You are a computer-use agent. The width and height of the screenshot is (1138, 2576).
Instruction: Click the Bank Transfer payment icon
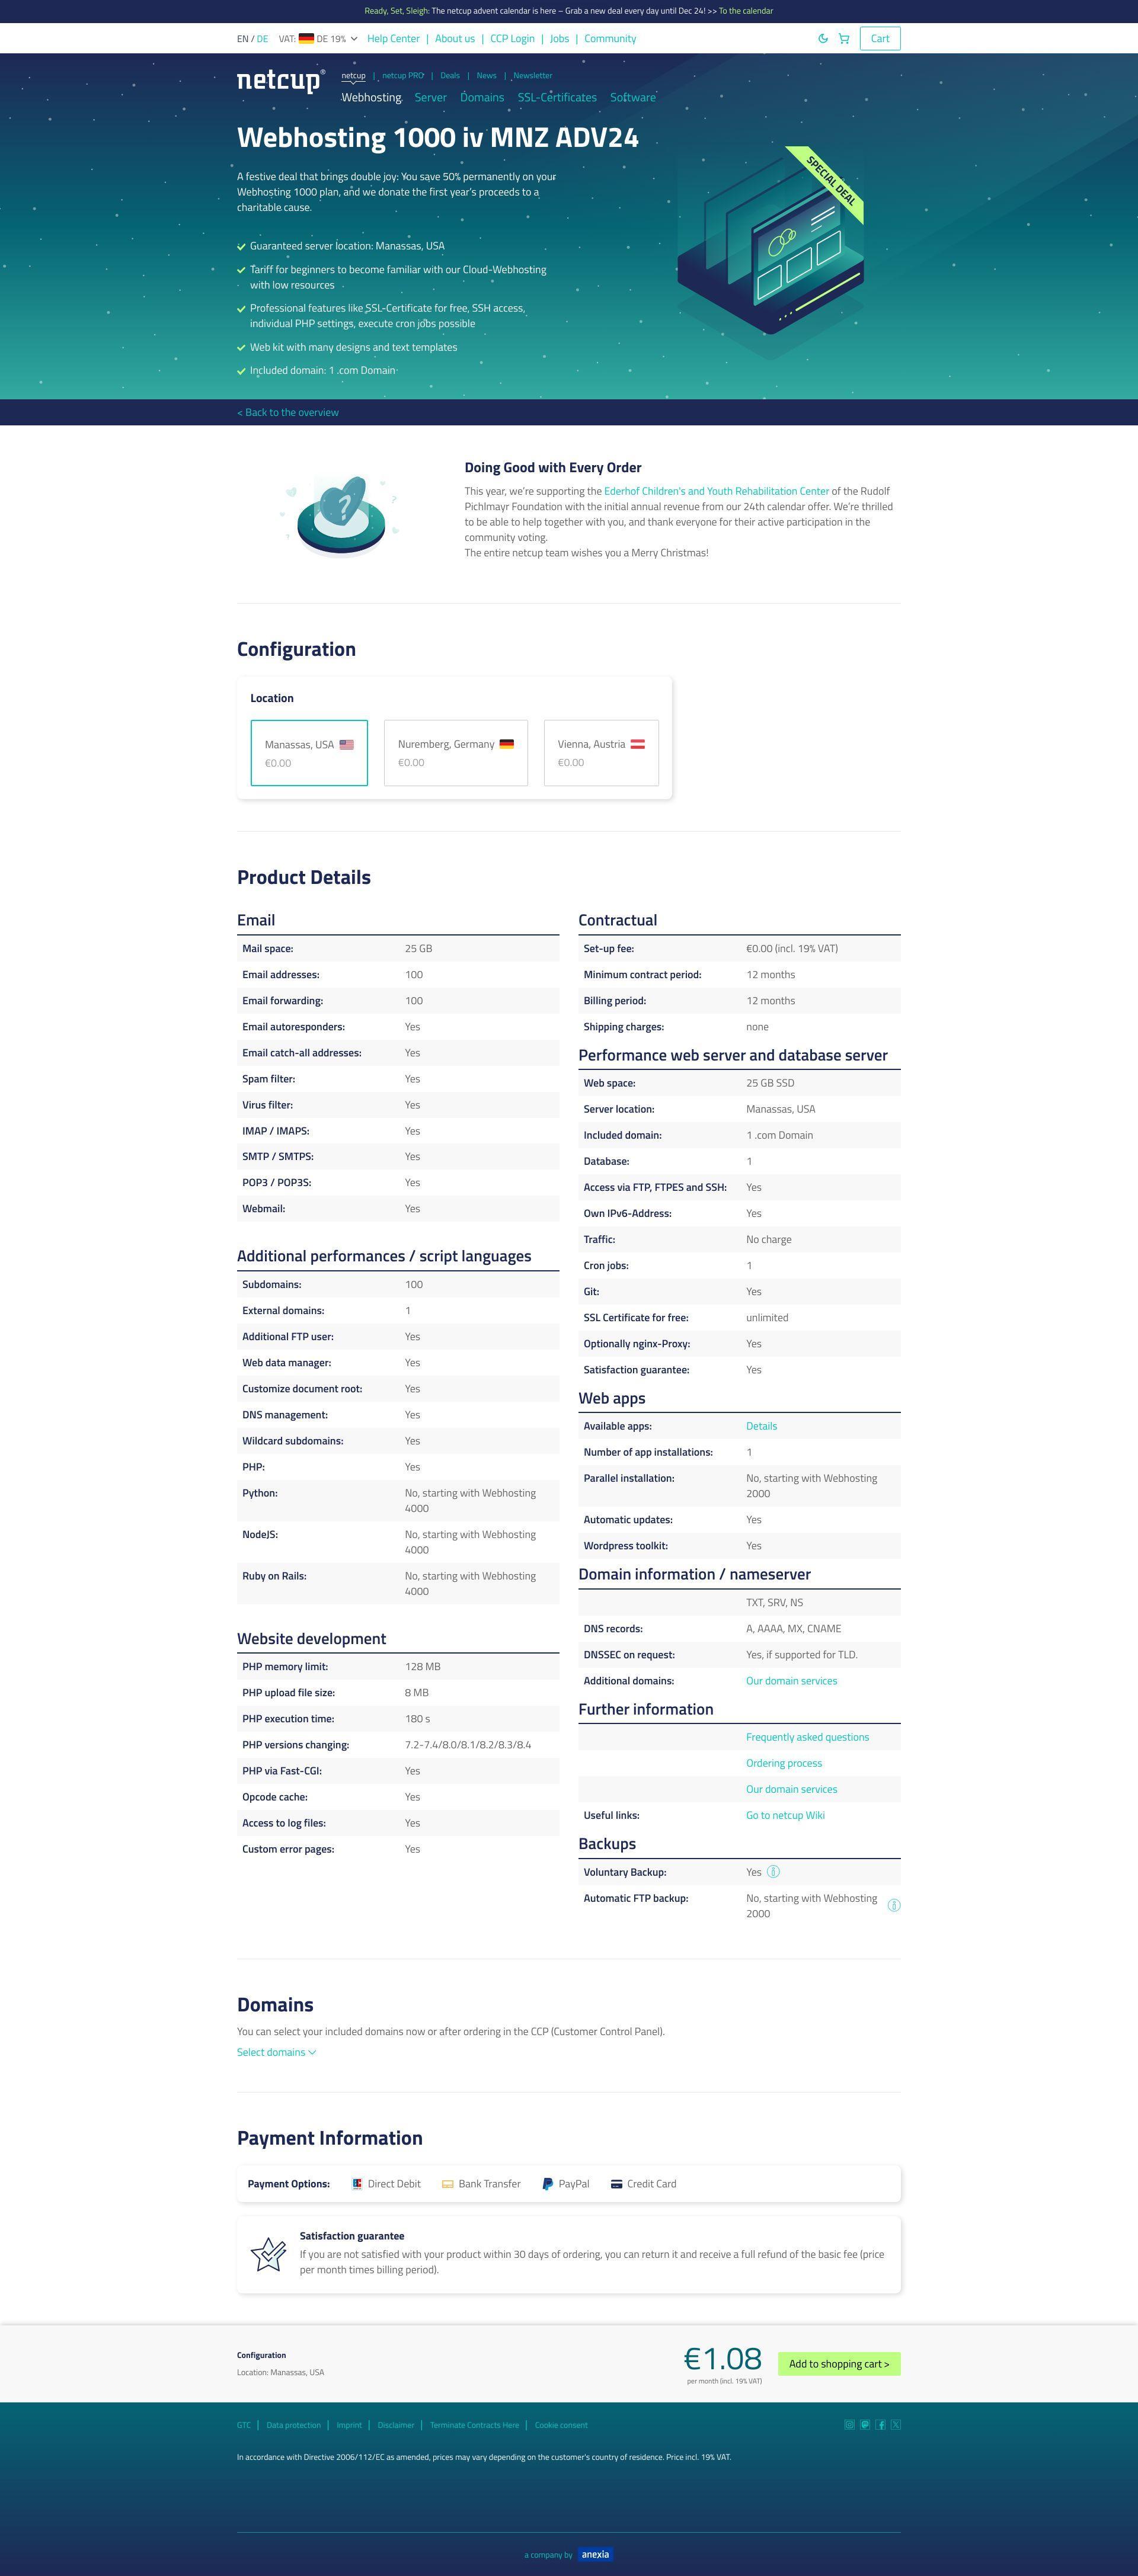[448, 2184]
